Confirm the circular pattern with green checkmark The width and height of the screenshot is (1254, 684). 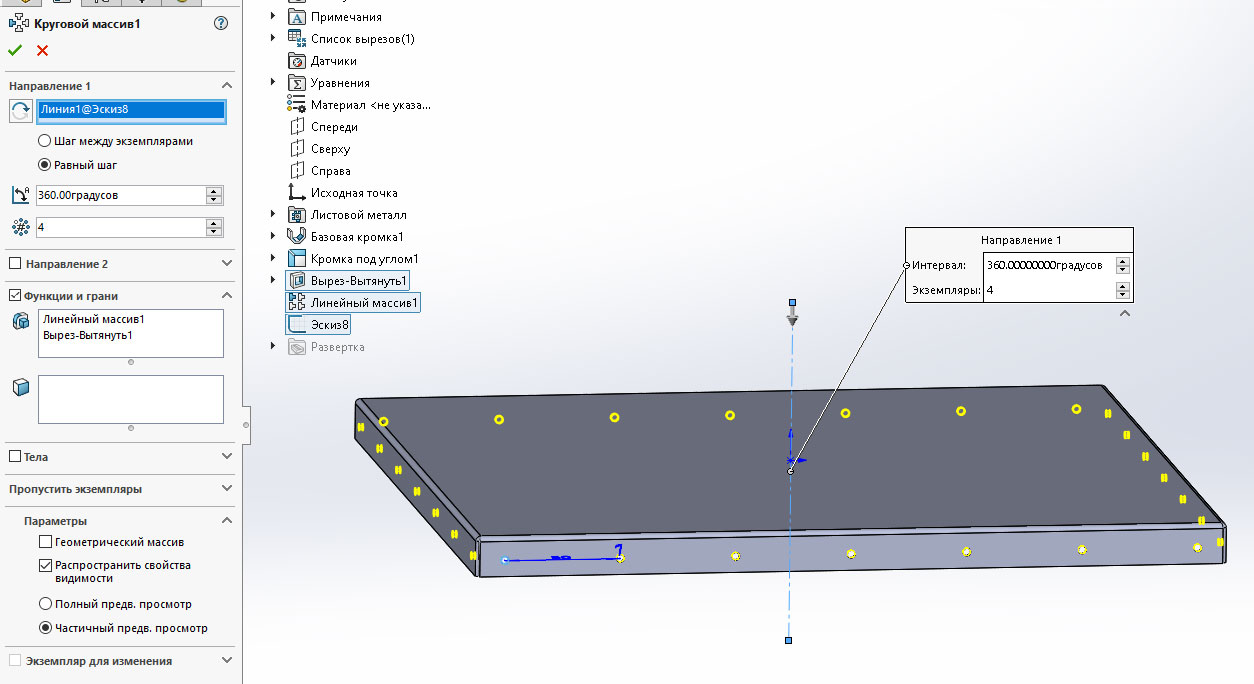pyautogui.click(x=15, y=50)
